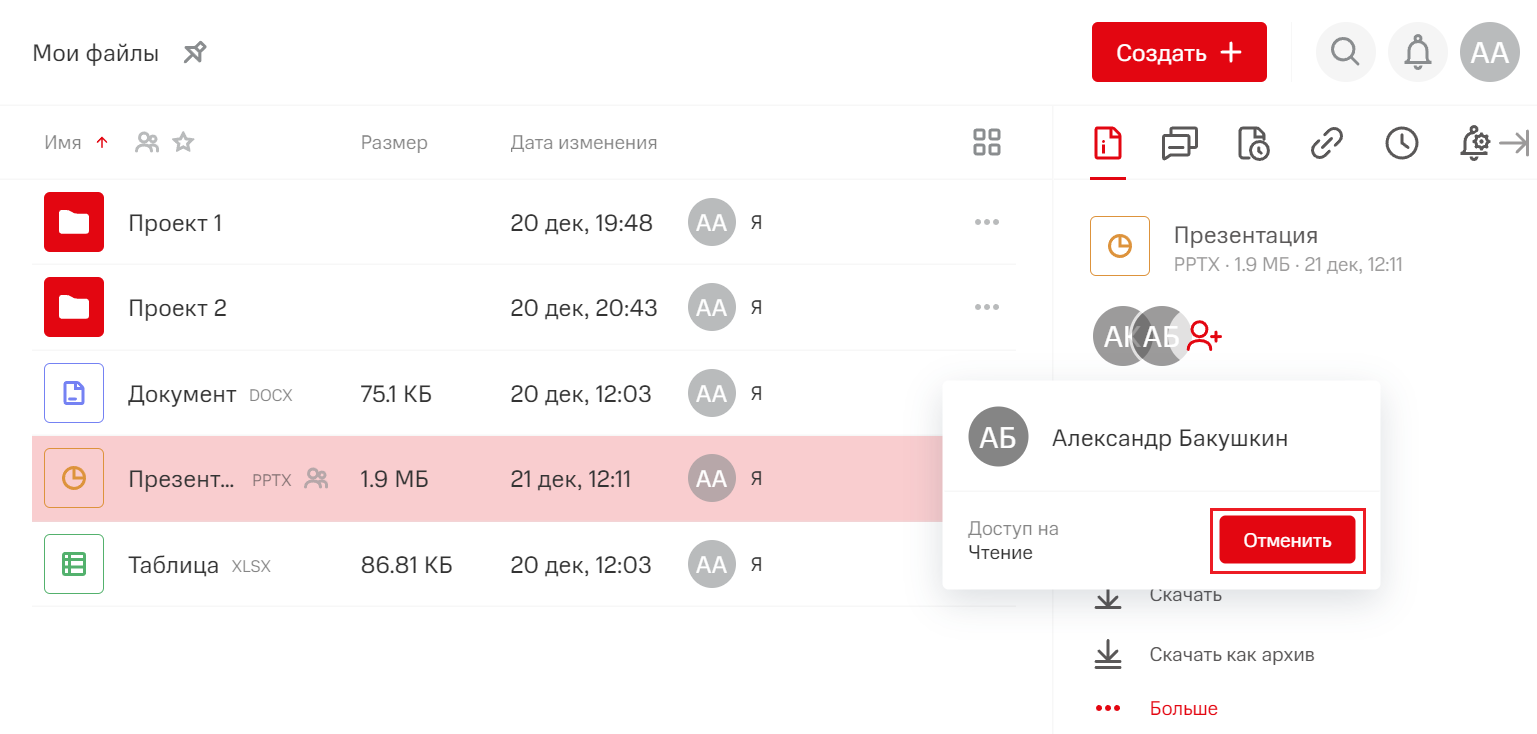Collapse the right details panel
Image resolution: width=1537 pixels, height=734 pixels.
1515,144
